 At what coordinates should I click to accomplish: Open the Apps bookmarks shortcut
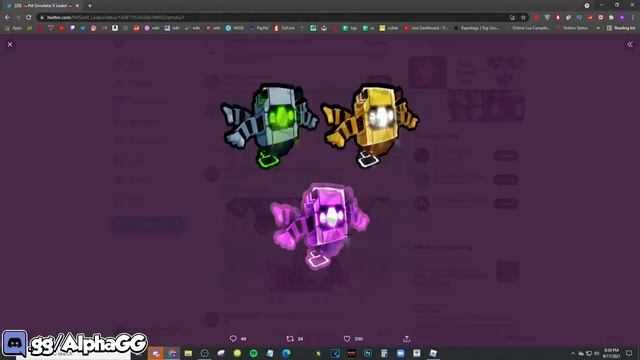(13, 28)
